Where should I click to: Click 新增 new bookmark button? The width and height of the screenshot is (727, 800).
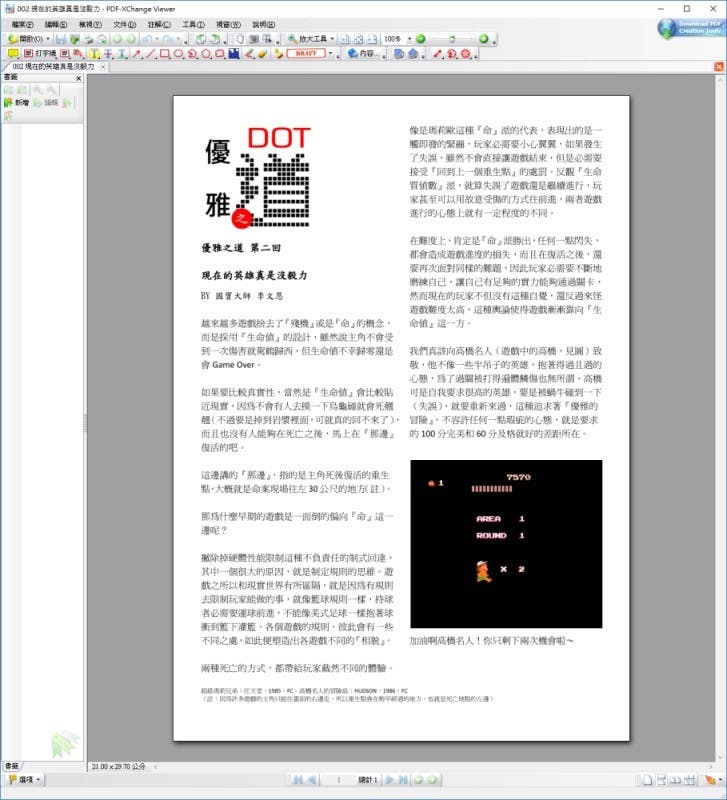point(16,103)
